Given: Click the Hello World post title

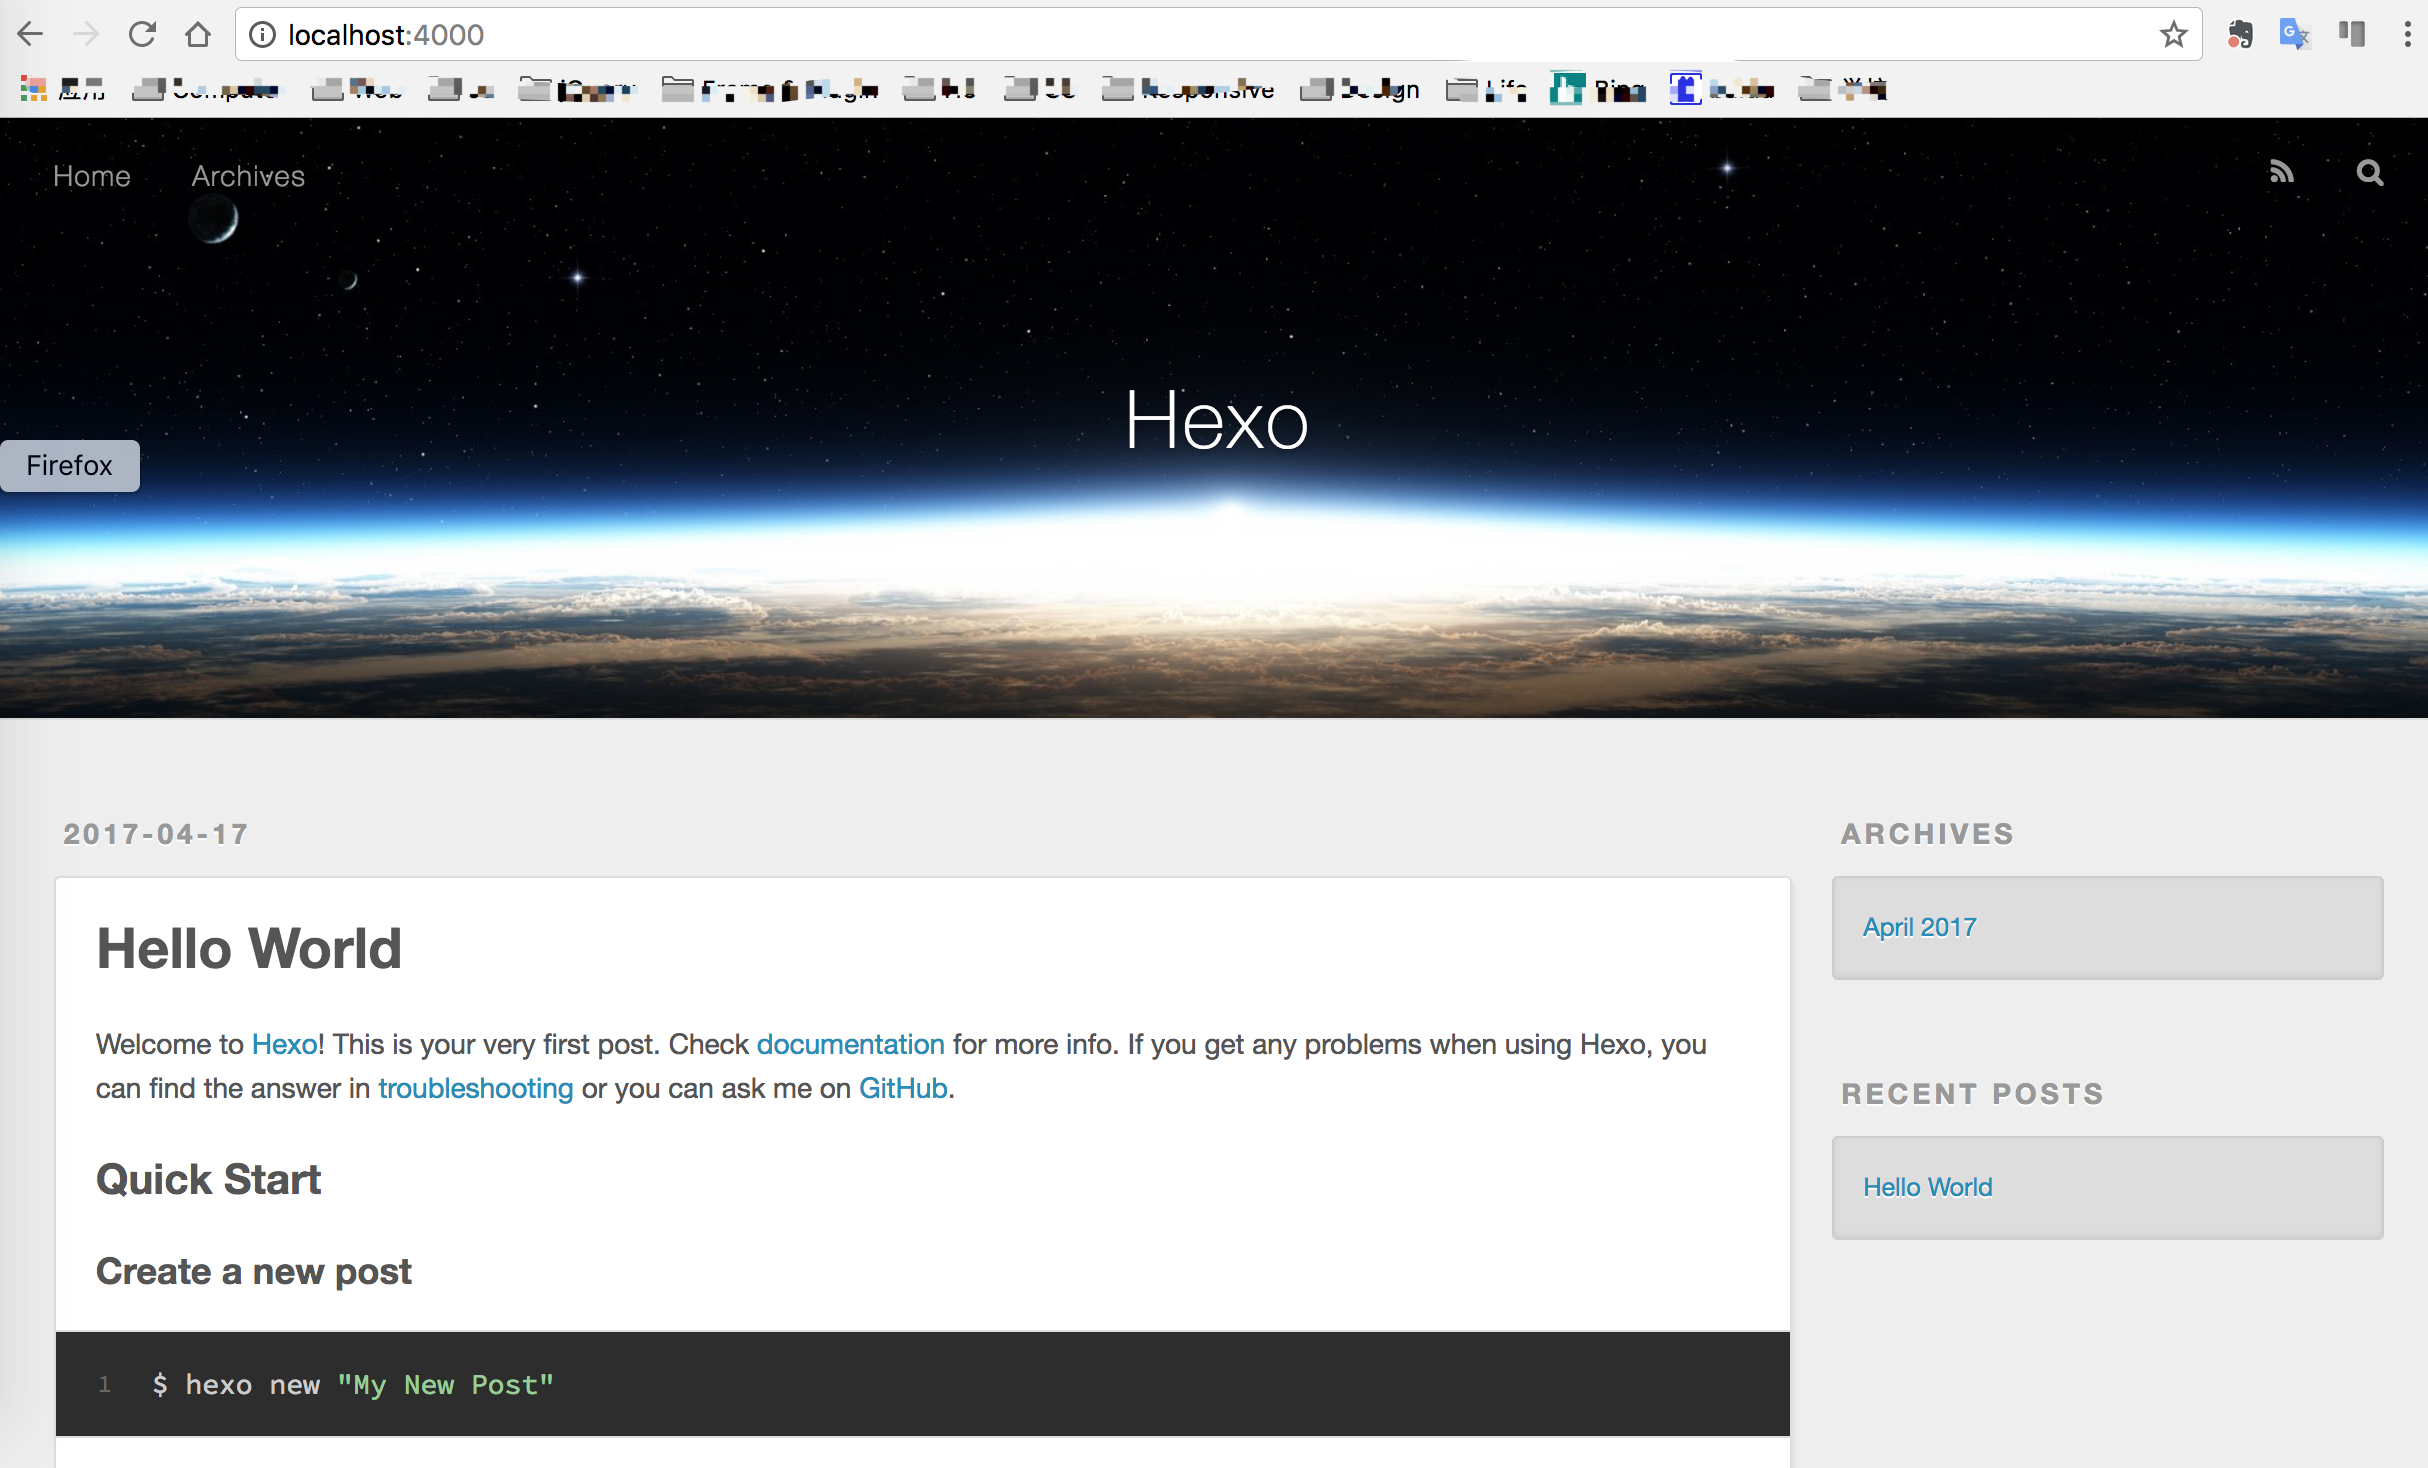Looking at the screenshot, I should pos(249,948).
